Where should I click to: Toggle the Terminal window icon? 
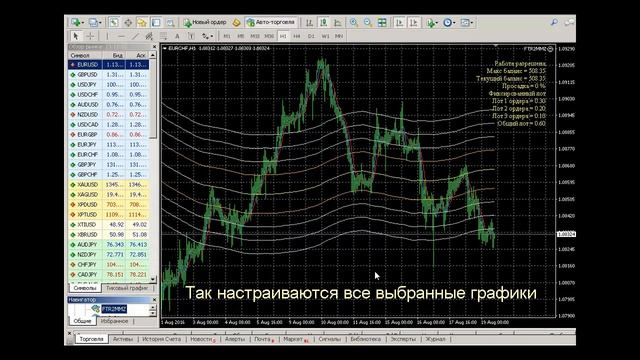156,22
